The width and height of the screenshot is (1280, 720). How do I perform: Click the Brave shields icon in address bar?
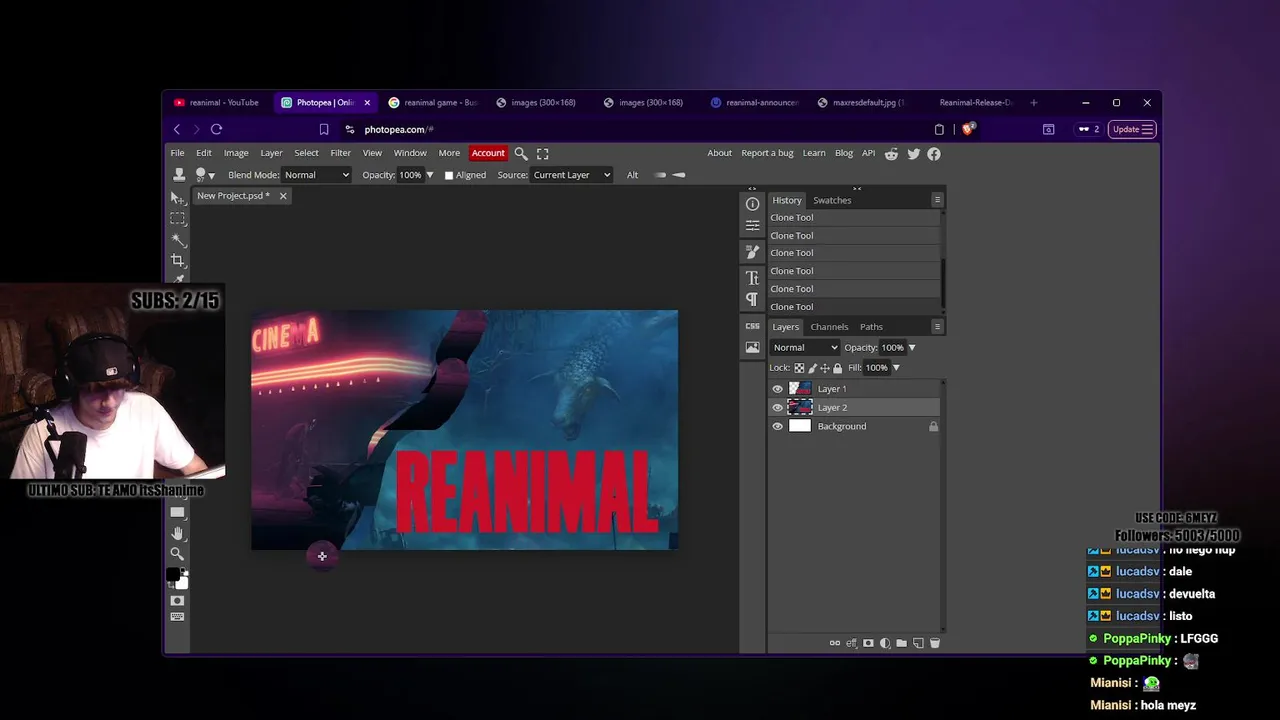pos(968,129)
